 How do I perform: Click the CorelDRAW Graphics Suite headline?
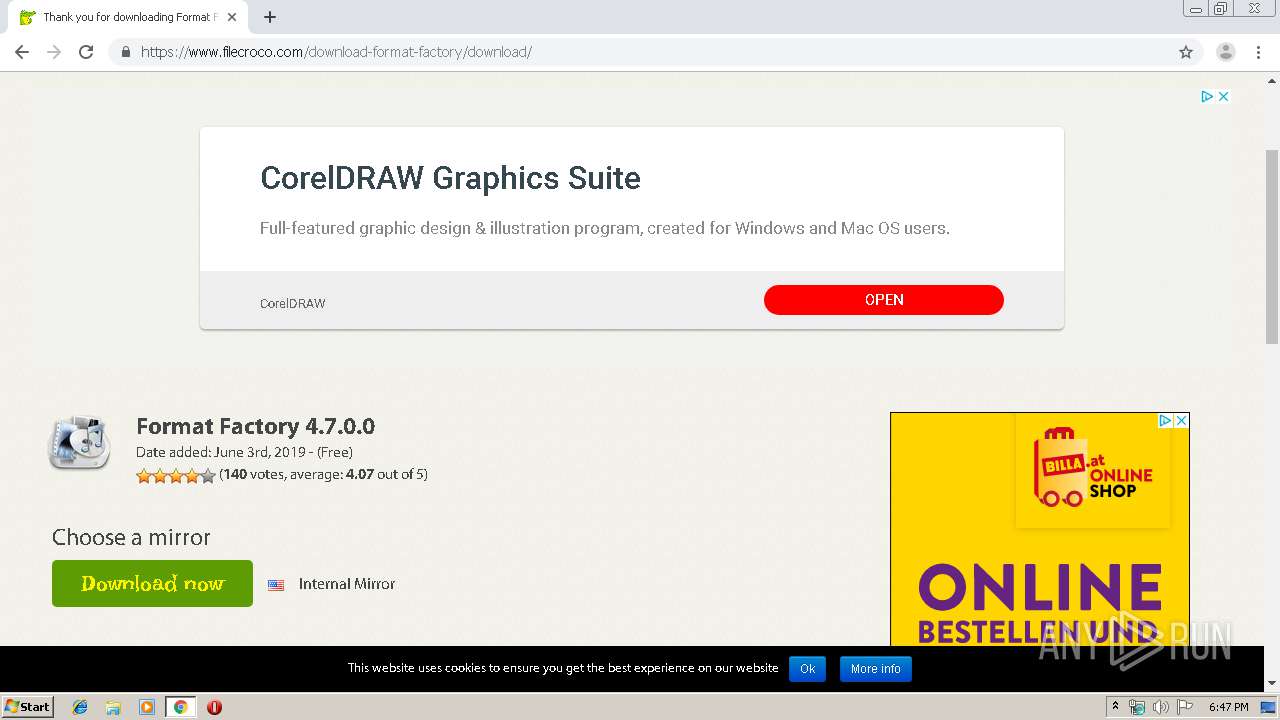coord(450,178)
